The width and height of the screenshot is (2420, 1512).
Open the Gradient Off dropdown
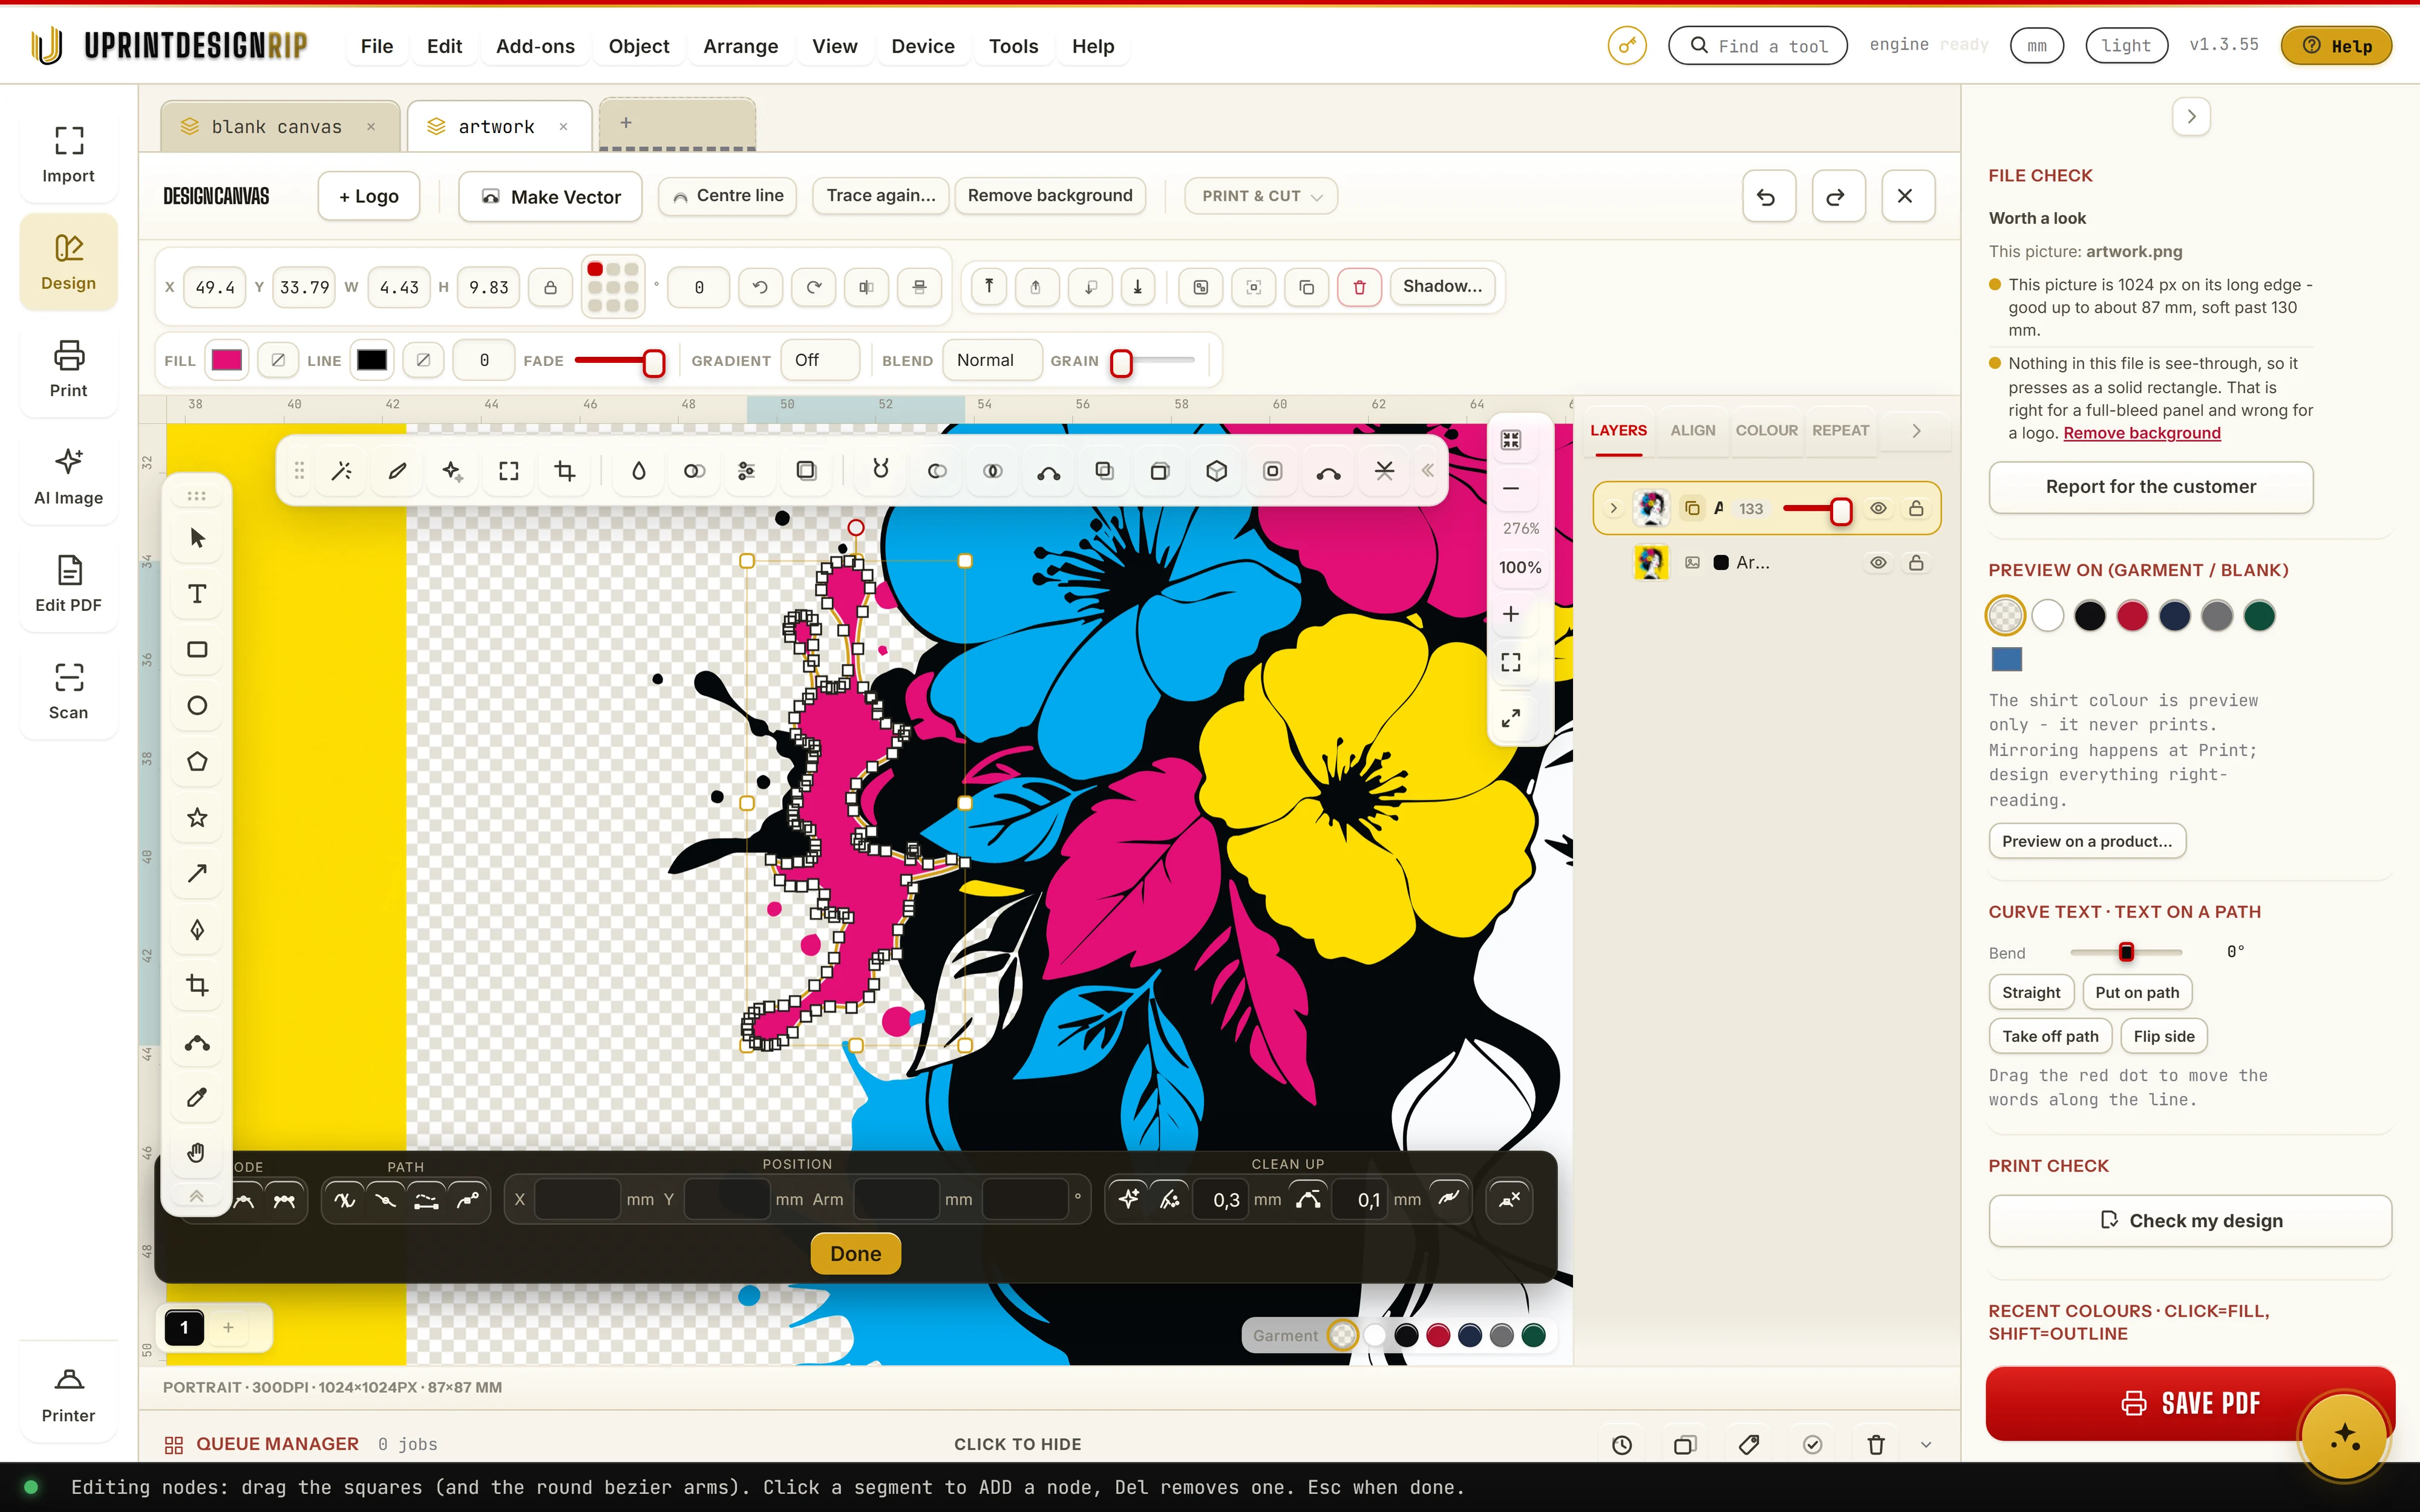coord(819,360)
